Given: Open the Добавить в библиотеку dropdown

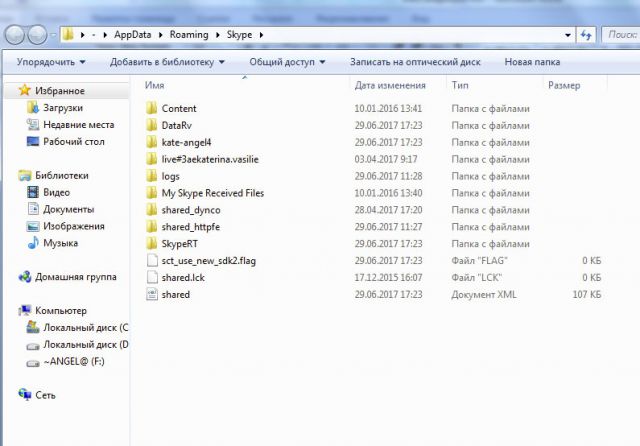Looking at the screenshot, I should (167, 62).
